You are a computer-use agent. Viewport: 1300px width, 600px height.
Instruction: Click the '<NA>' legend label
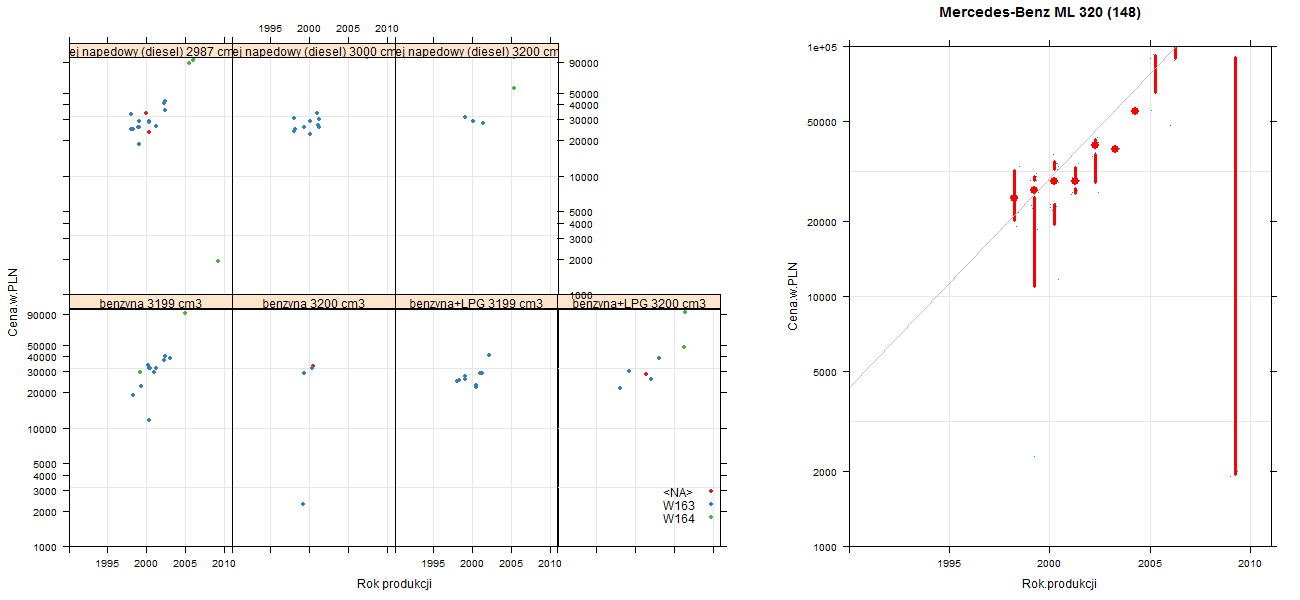678,492
